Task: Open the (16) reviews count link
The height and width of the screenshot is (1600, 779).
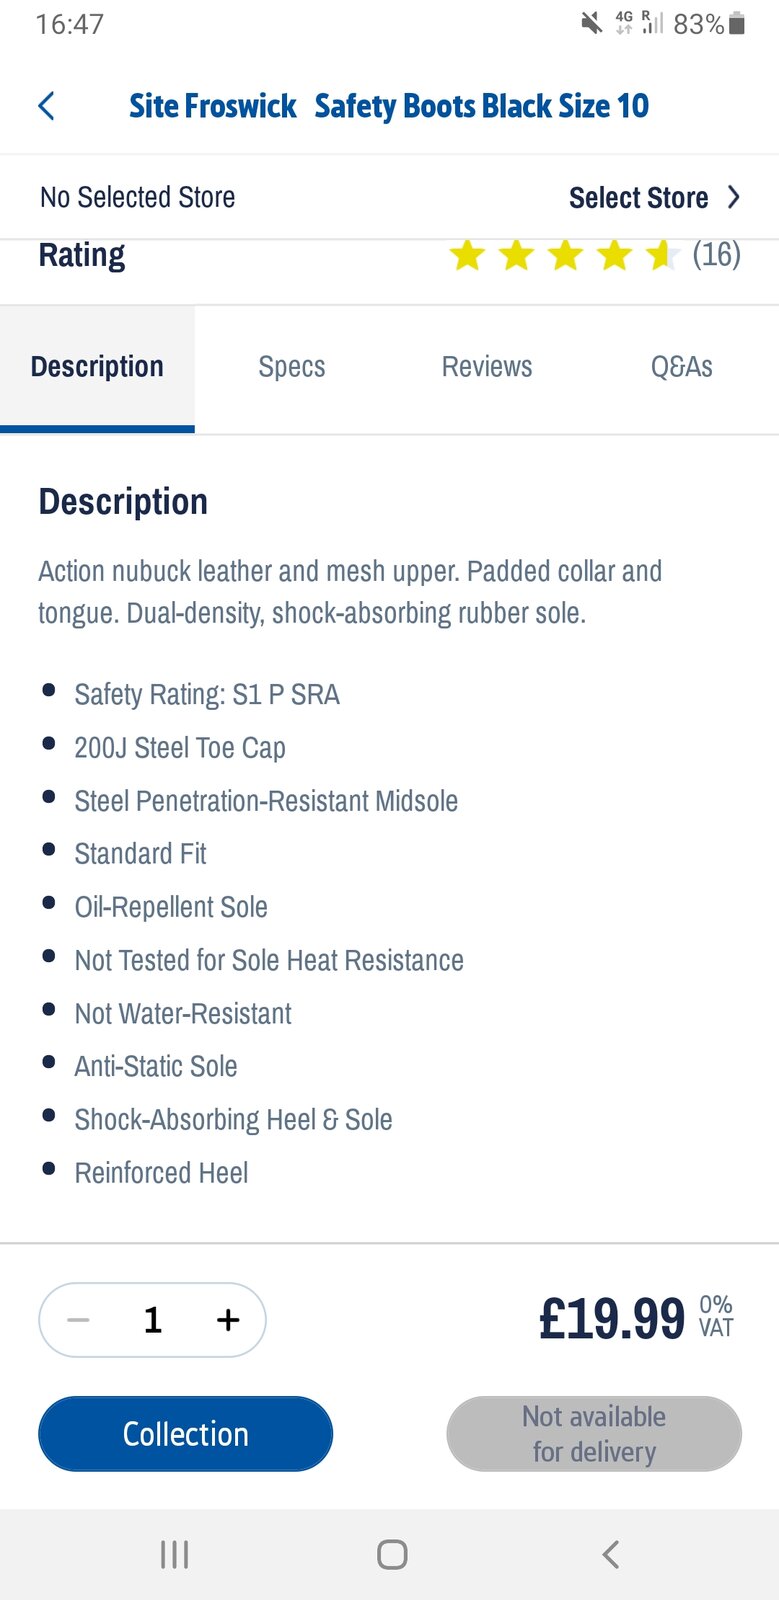Action: point(716,255)
